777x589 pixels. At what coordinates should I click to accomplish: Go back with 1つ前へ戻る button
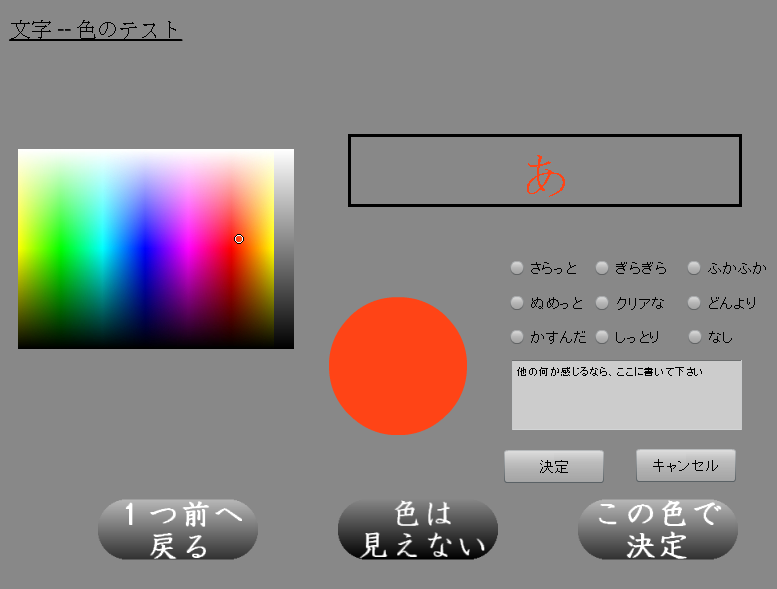click(x=178, y=530)
